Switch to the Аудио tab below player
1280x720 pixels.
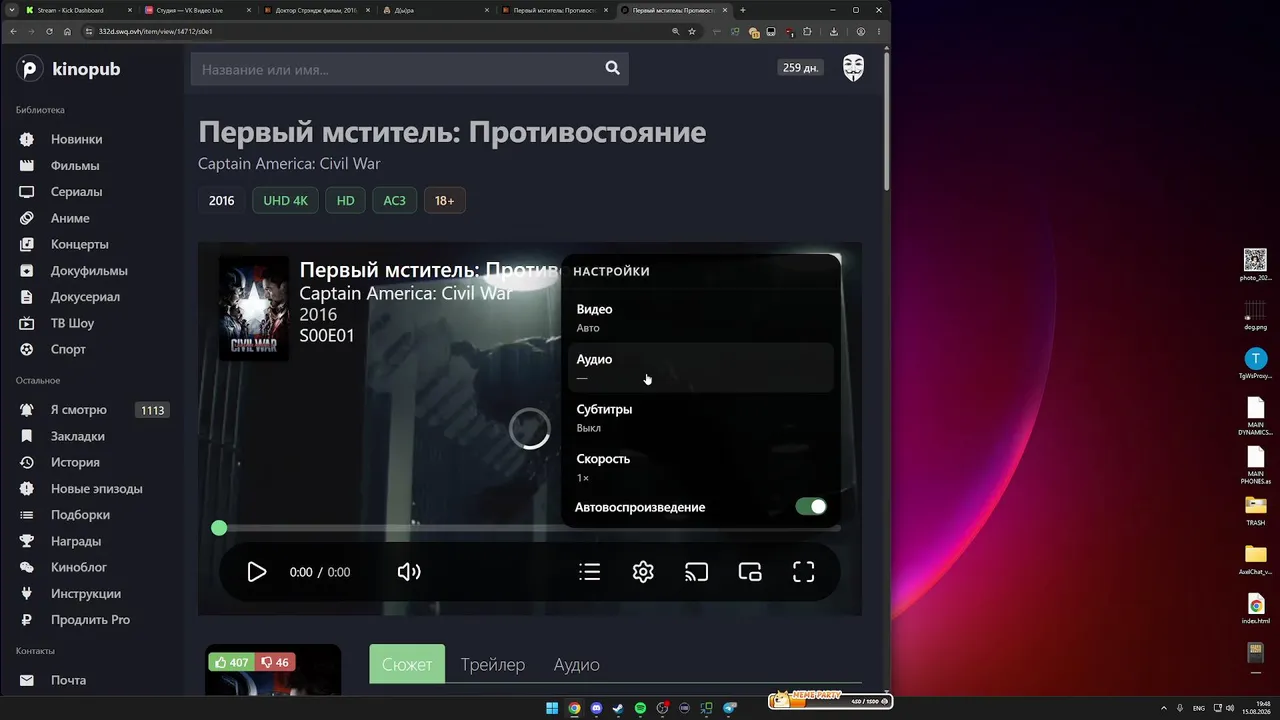[577, 664]
